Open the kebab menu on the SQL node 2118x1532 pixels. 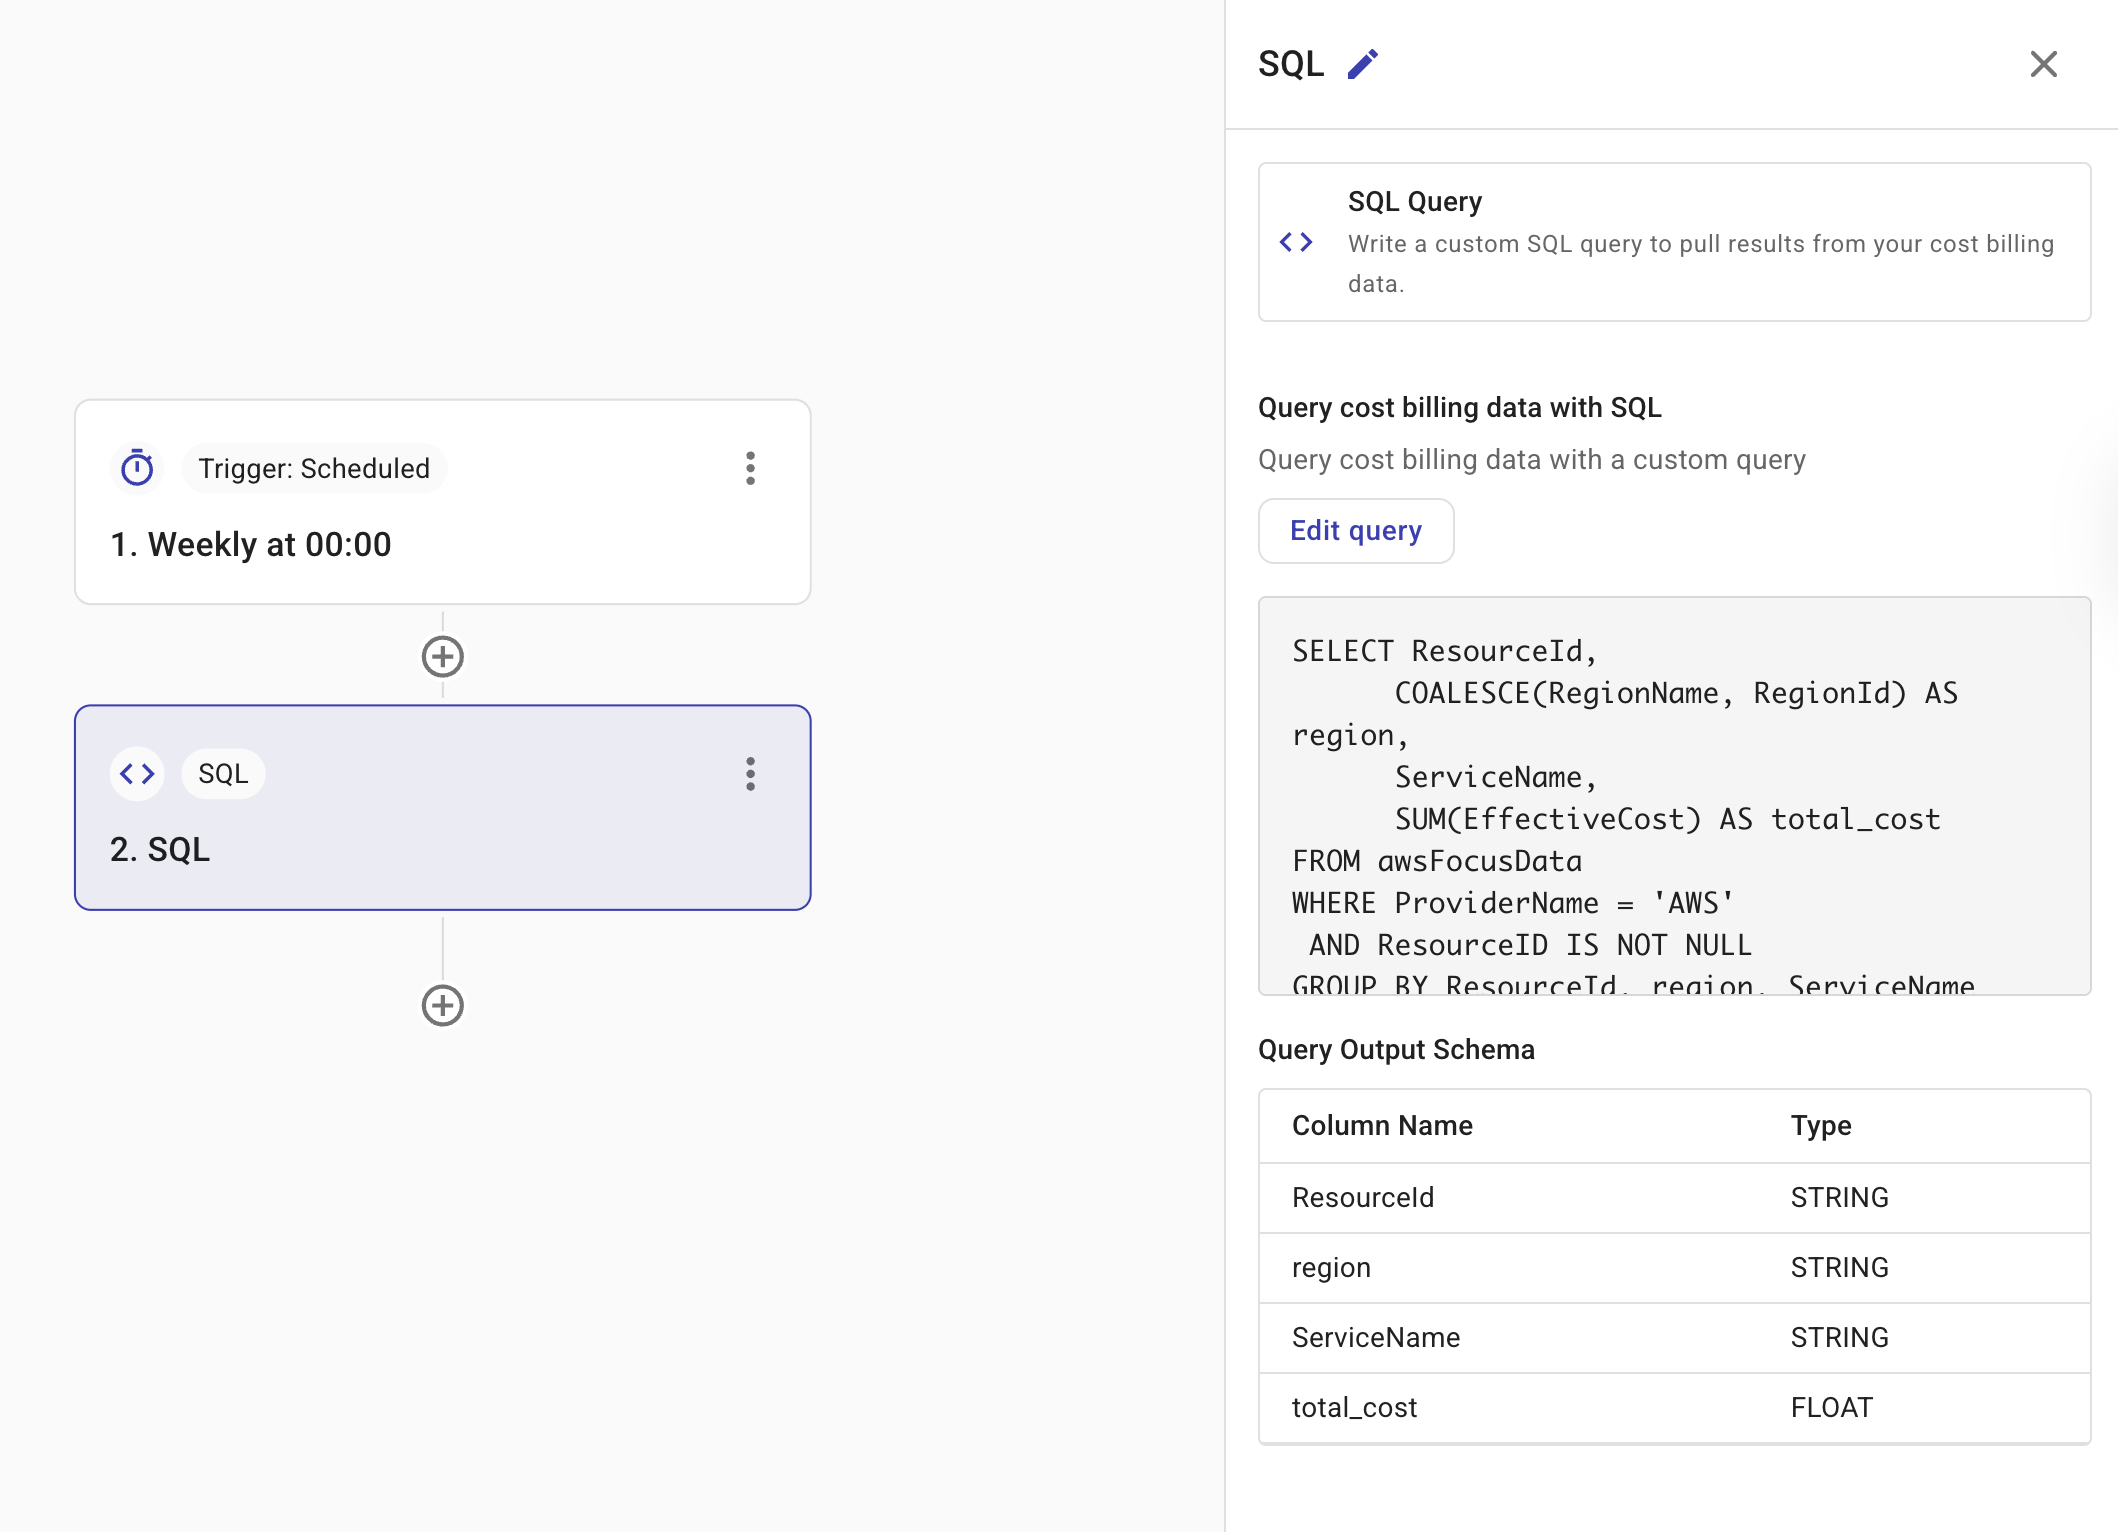(x=750, y=773)
